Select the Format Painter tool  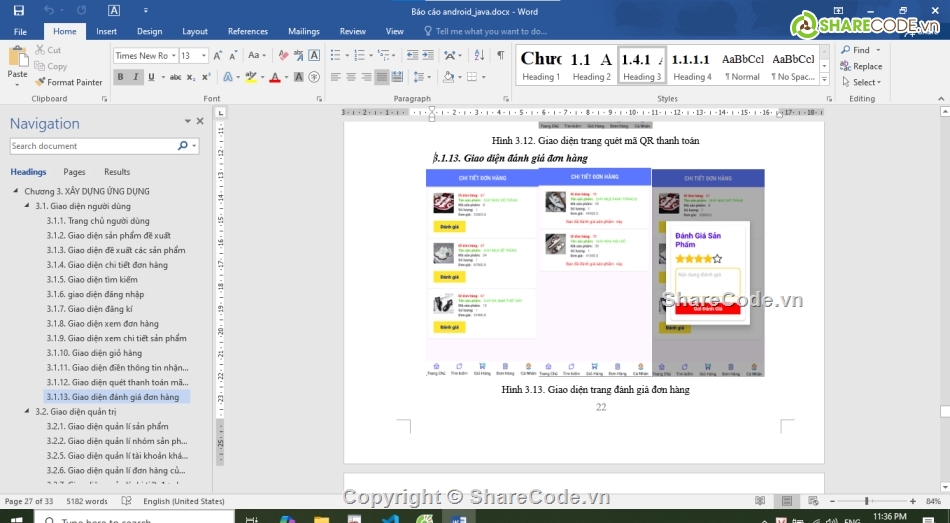[68, 82]
